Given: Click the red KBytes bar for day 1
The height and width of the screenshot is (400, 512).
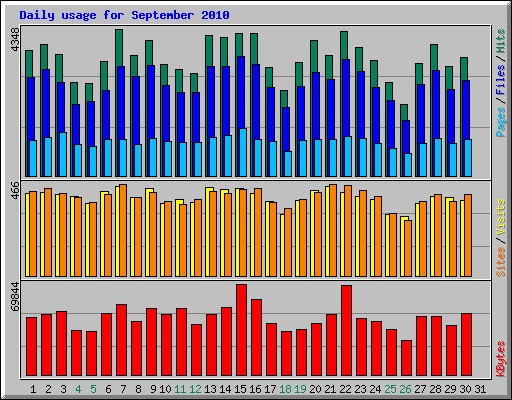Looking at the screenshot, I should 32,347.
